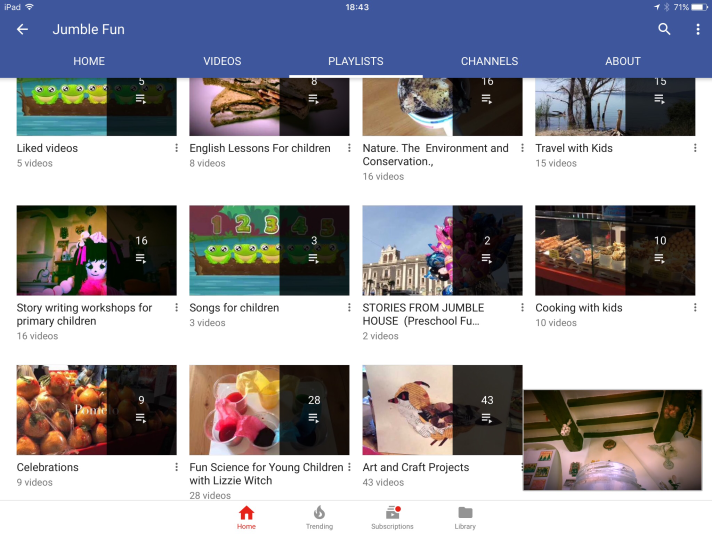The image size is (712, 534).
Task: Tap Fun Science for Young Children thumbnail
Action: 269,410
